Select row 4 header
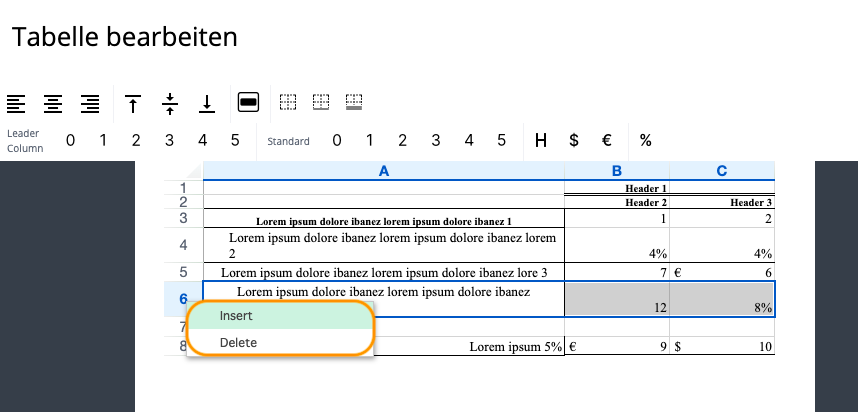Image resolution: width=858 pixels, height=412 pixels. pos(183,245)
